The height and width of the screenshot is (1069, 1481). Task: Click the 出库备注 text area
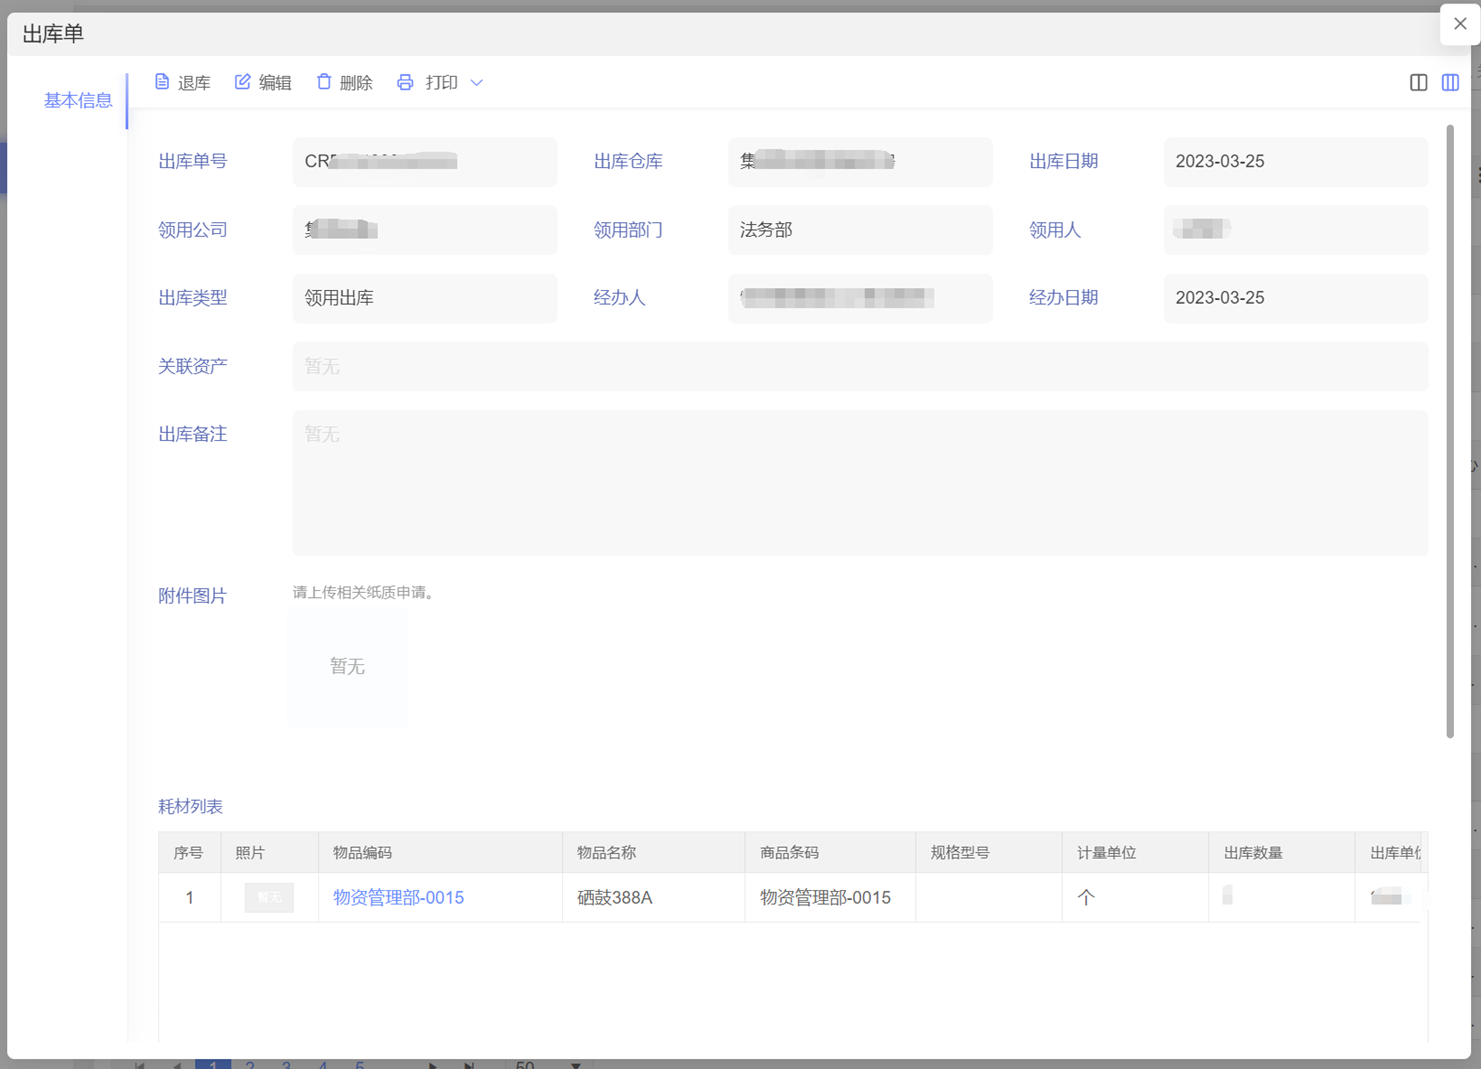click(x=859, y=483)
